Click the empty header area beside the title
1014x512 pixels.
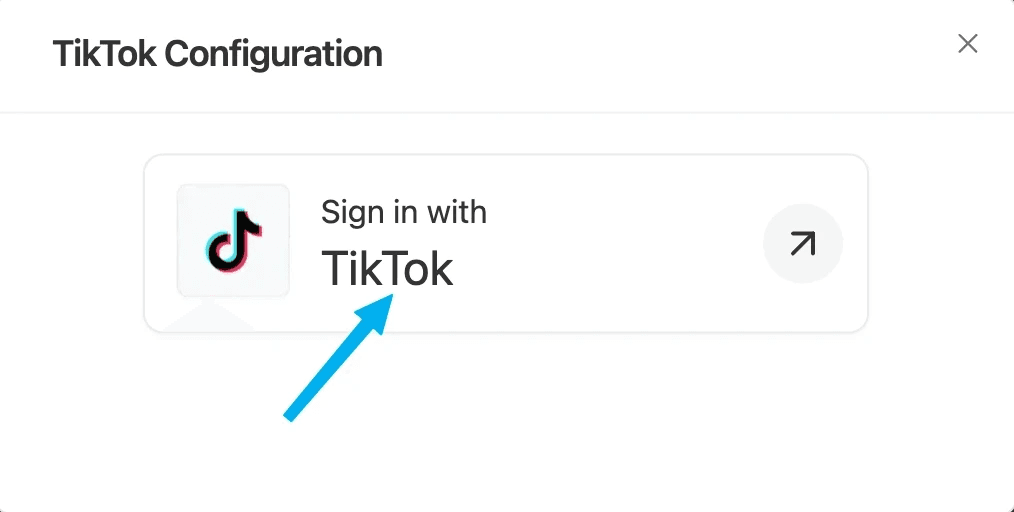pos(650,53)
